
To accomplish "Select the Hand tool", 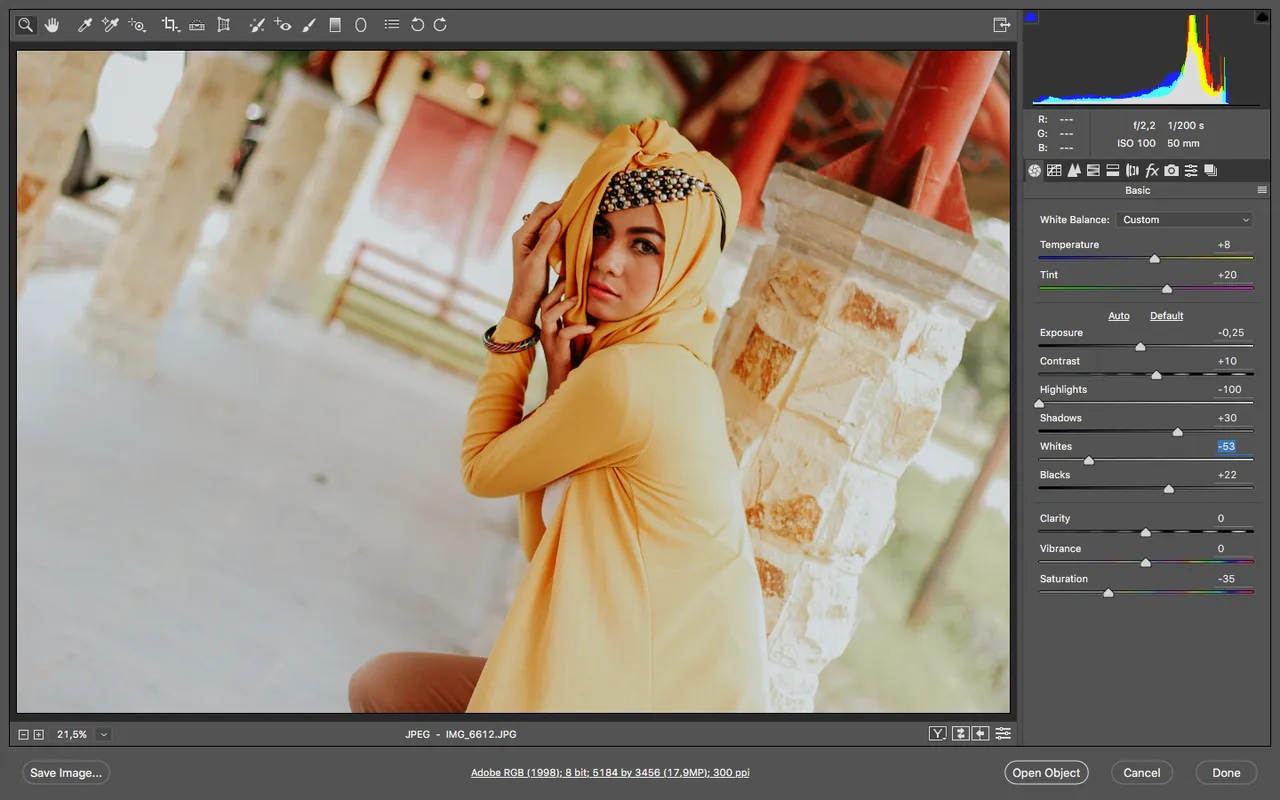I will [x=51, y=24].
